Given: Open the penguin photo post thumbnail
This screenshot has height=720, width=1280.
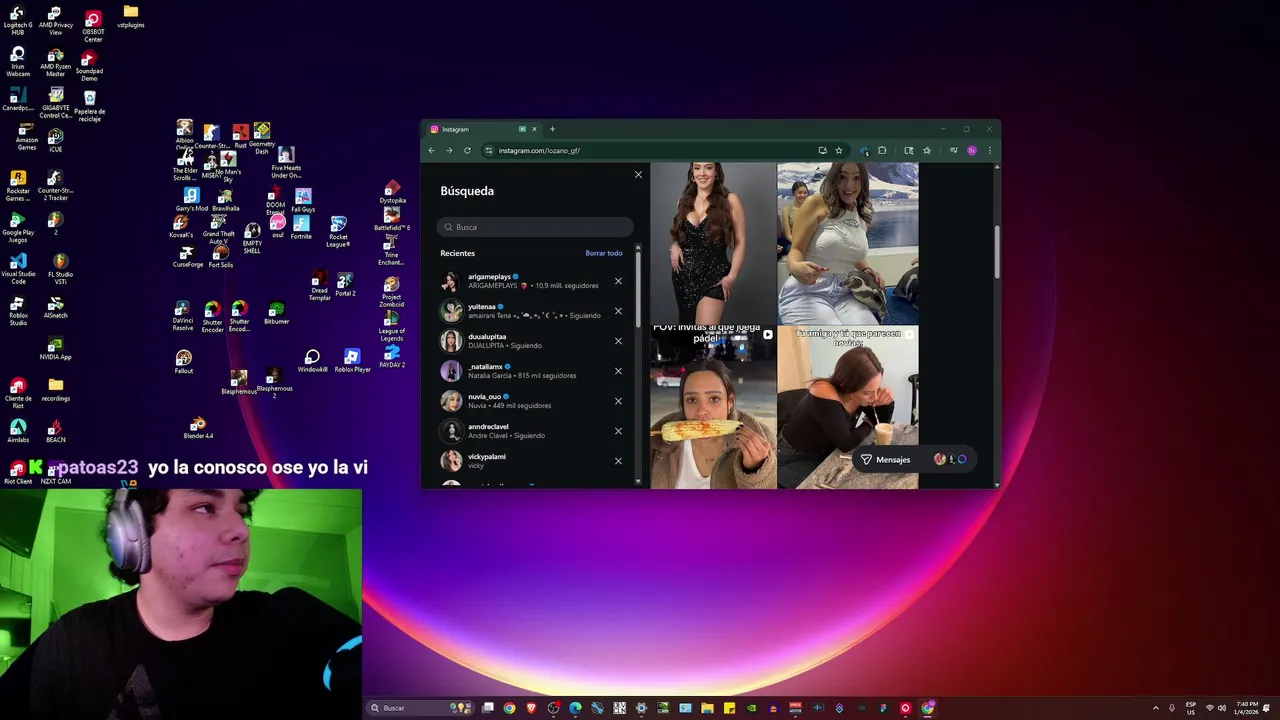Looking at the screenshot, I should tap(848, 243).
